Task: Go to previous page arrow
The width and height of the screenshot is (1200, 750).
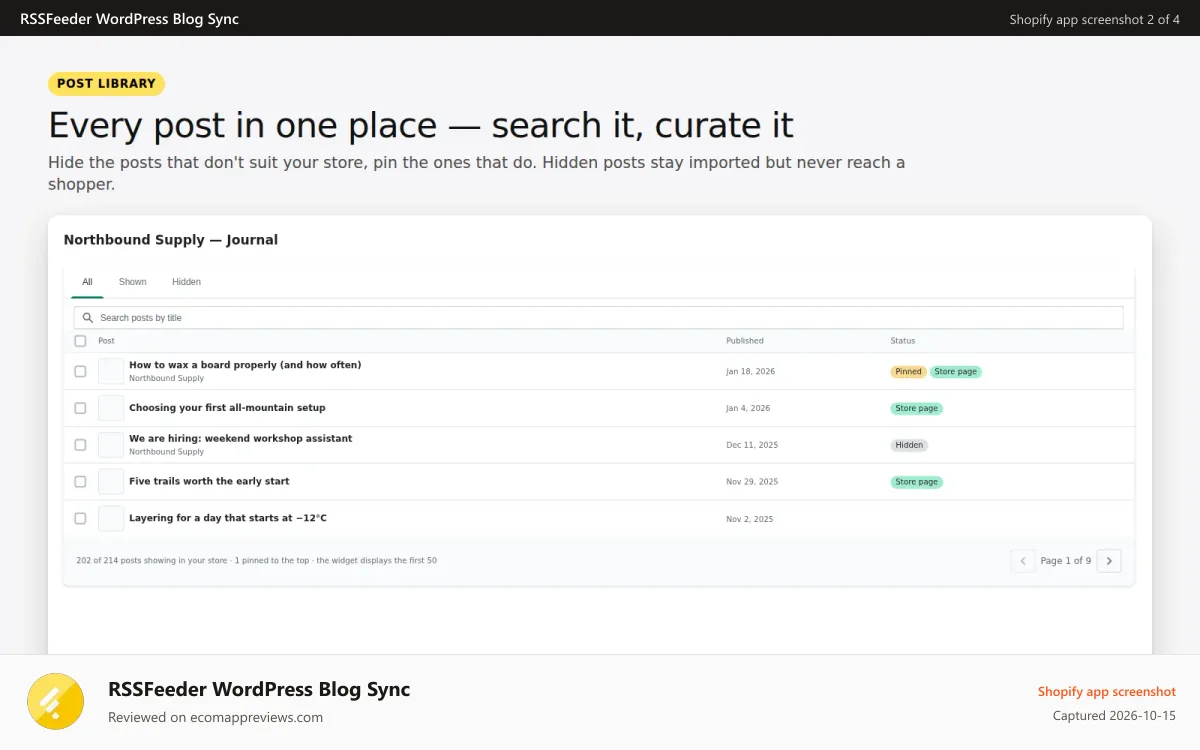Action: (x=1022, y=561)
